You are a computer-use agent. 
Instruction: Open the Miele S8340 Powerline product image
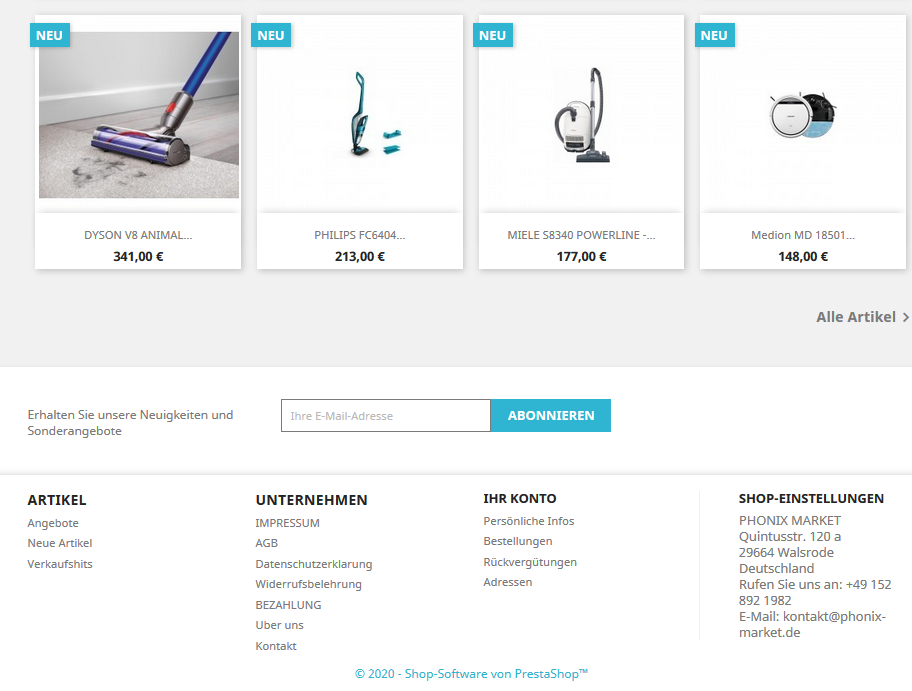pos(582,115)
